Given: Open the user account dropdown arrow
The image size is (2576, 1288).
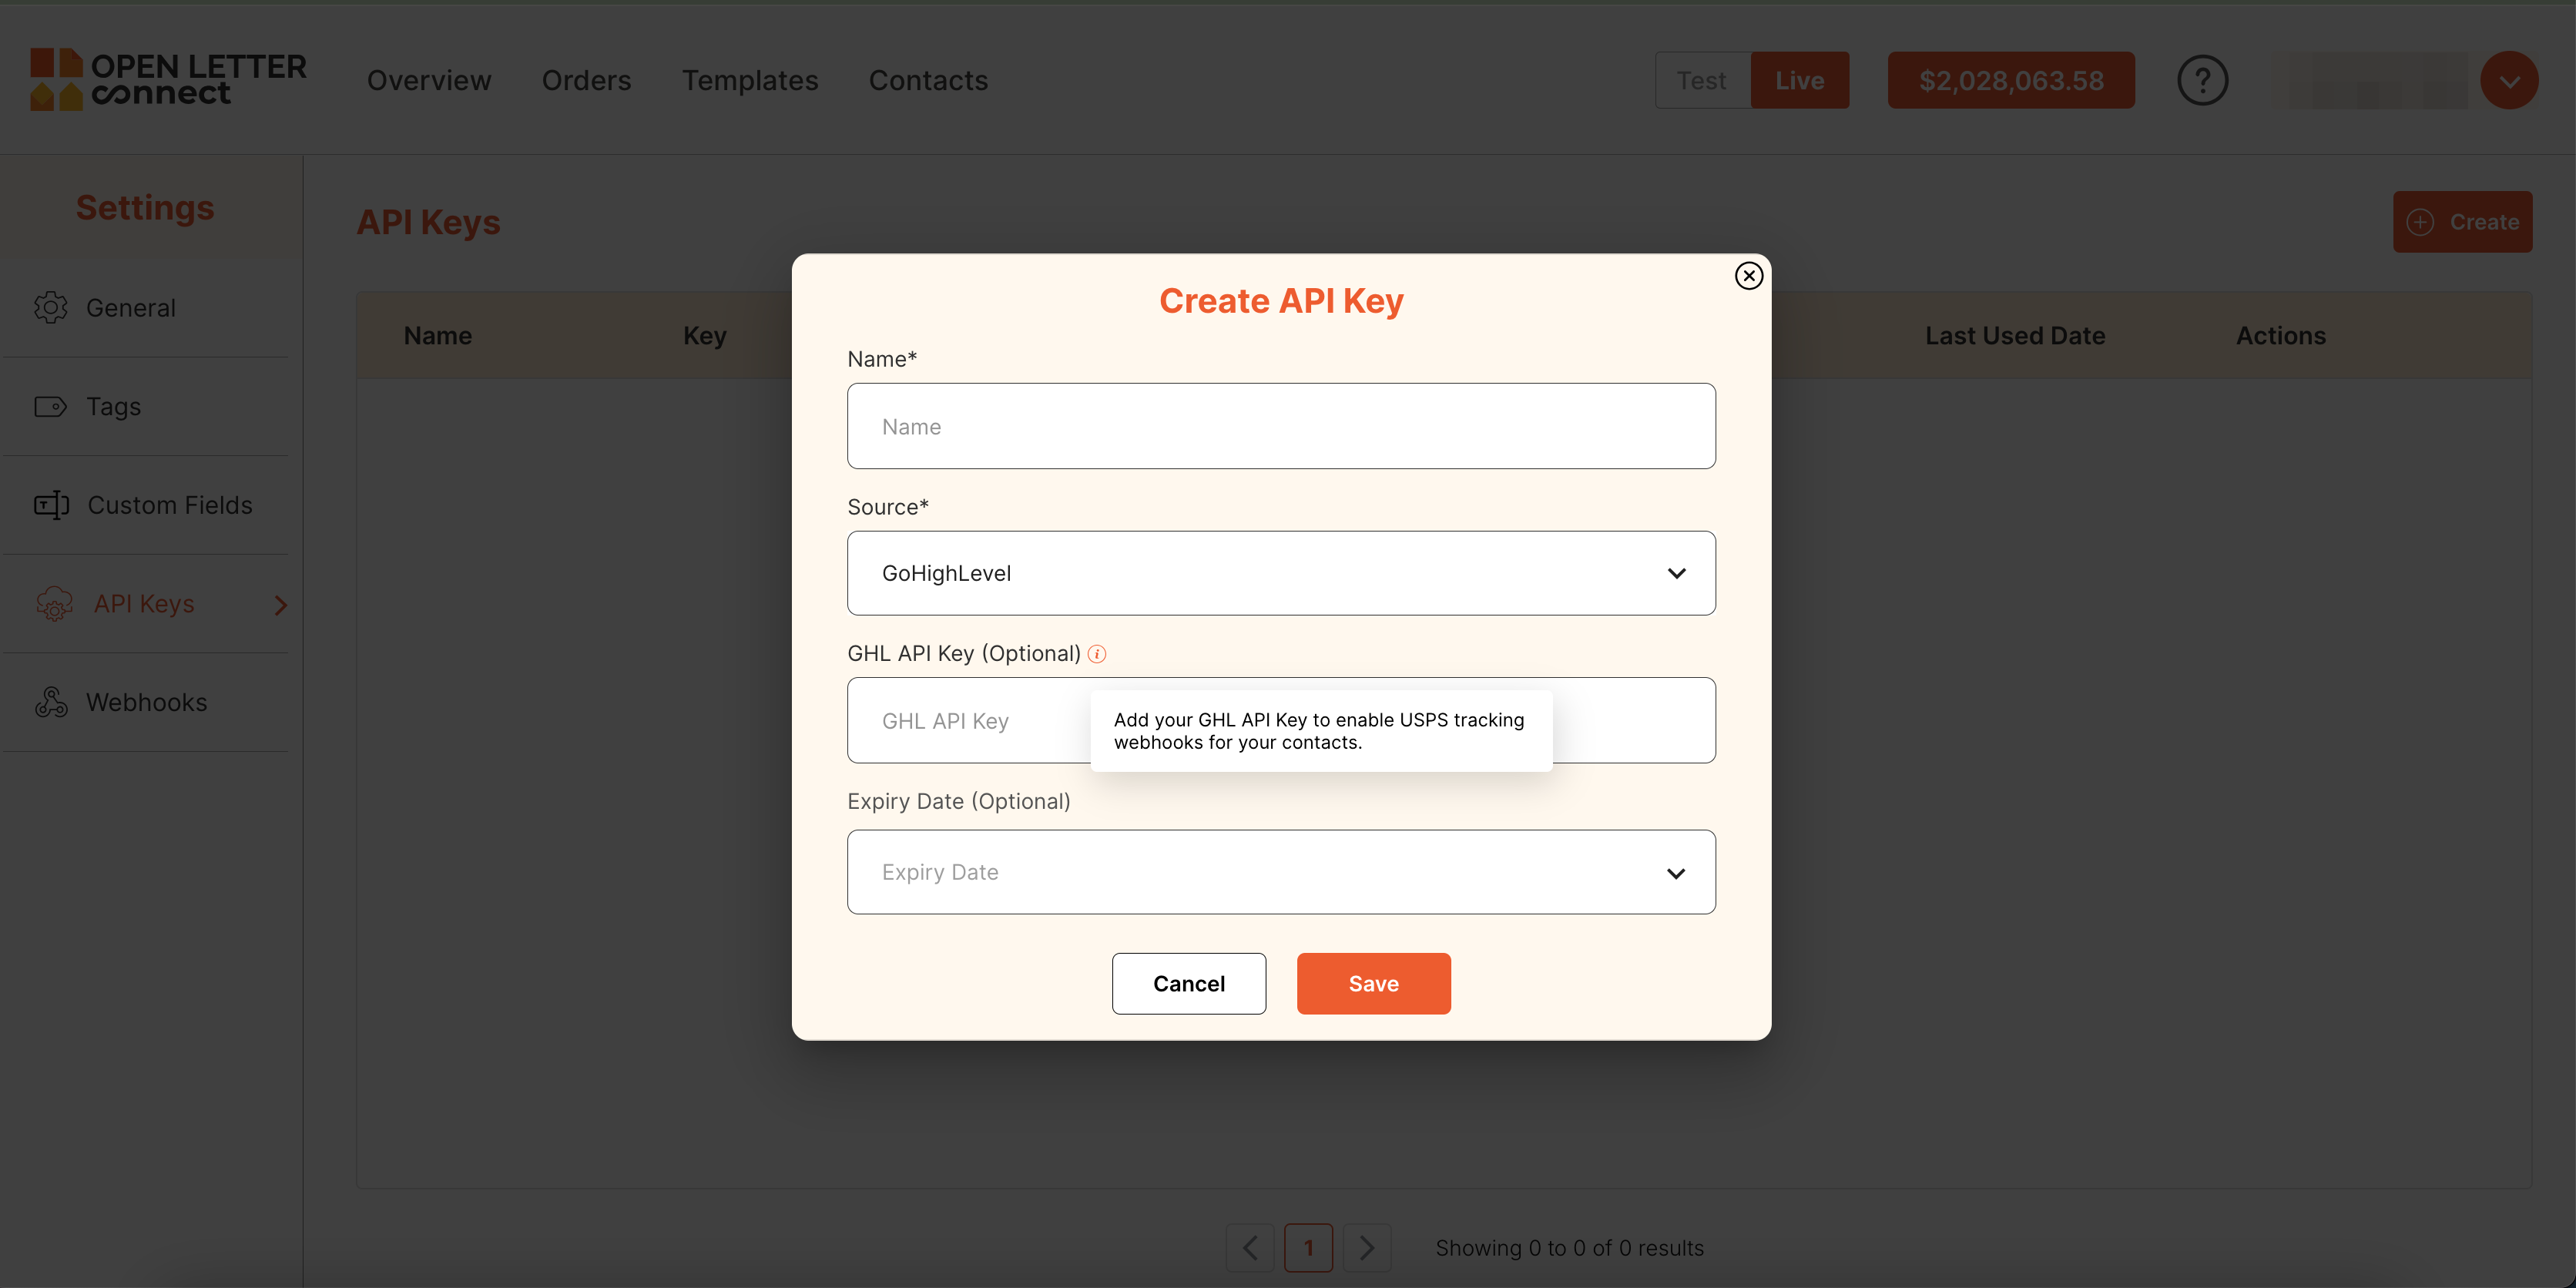Looking at the screenshot, I should point(2508,80).
